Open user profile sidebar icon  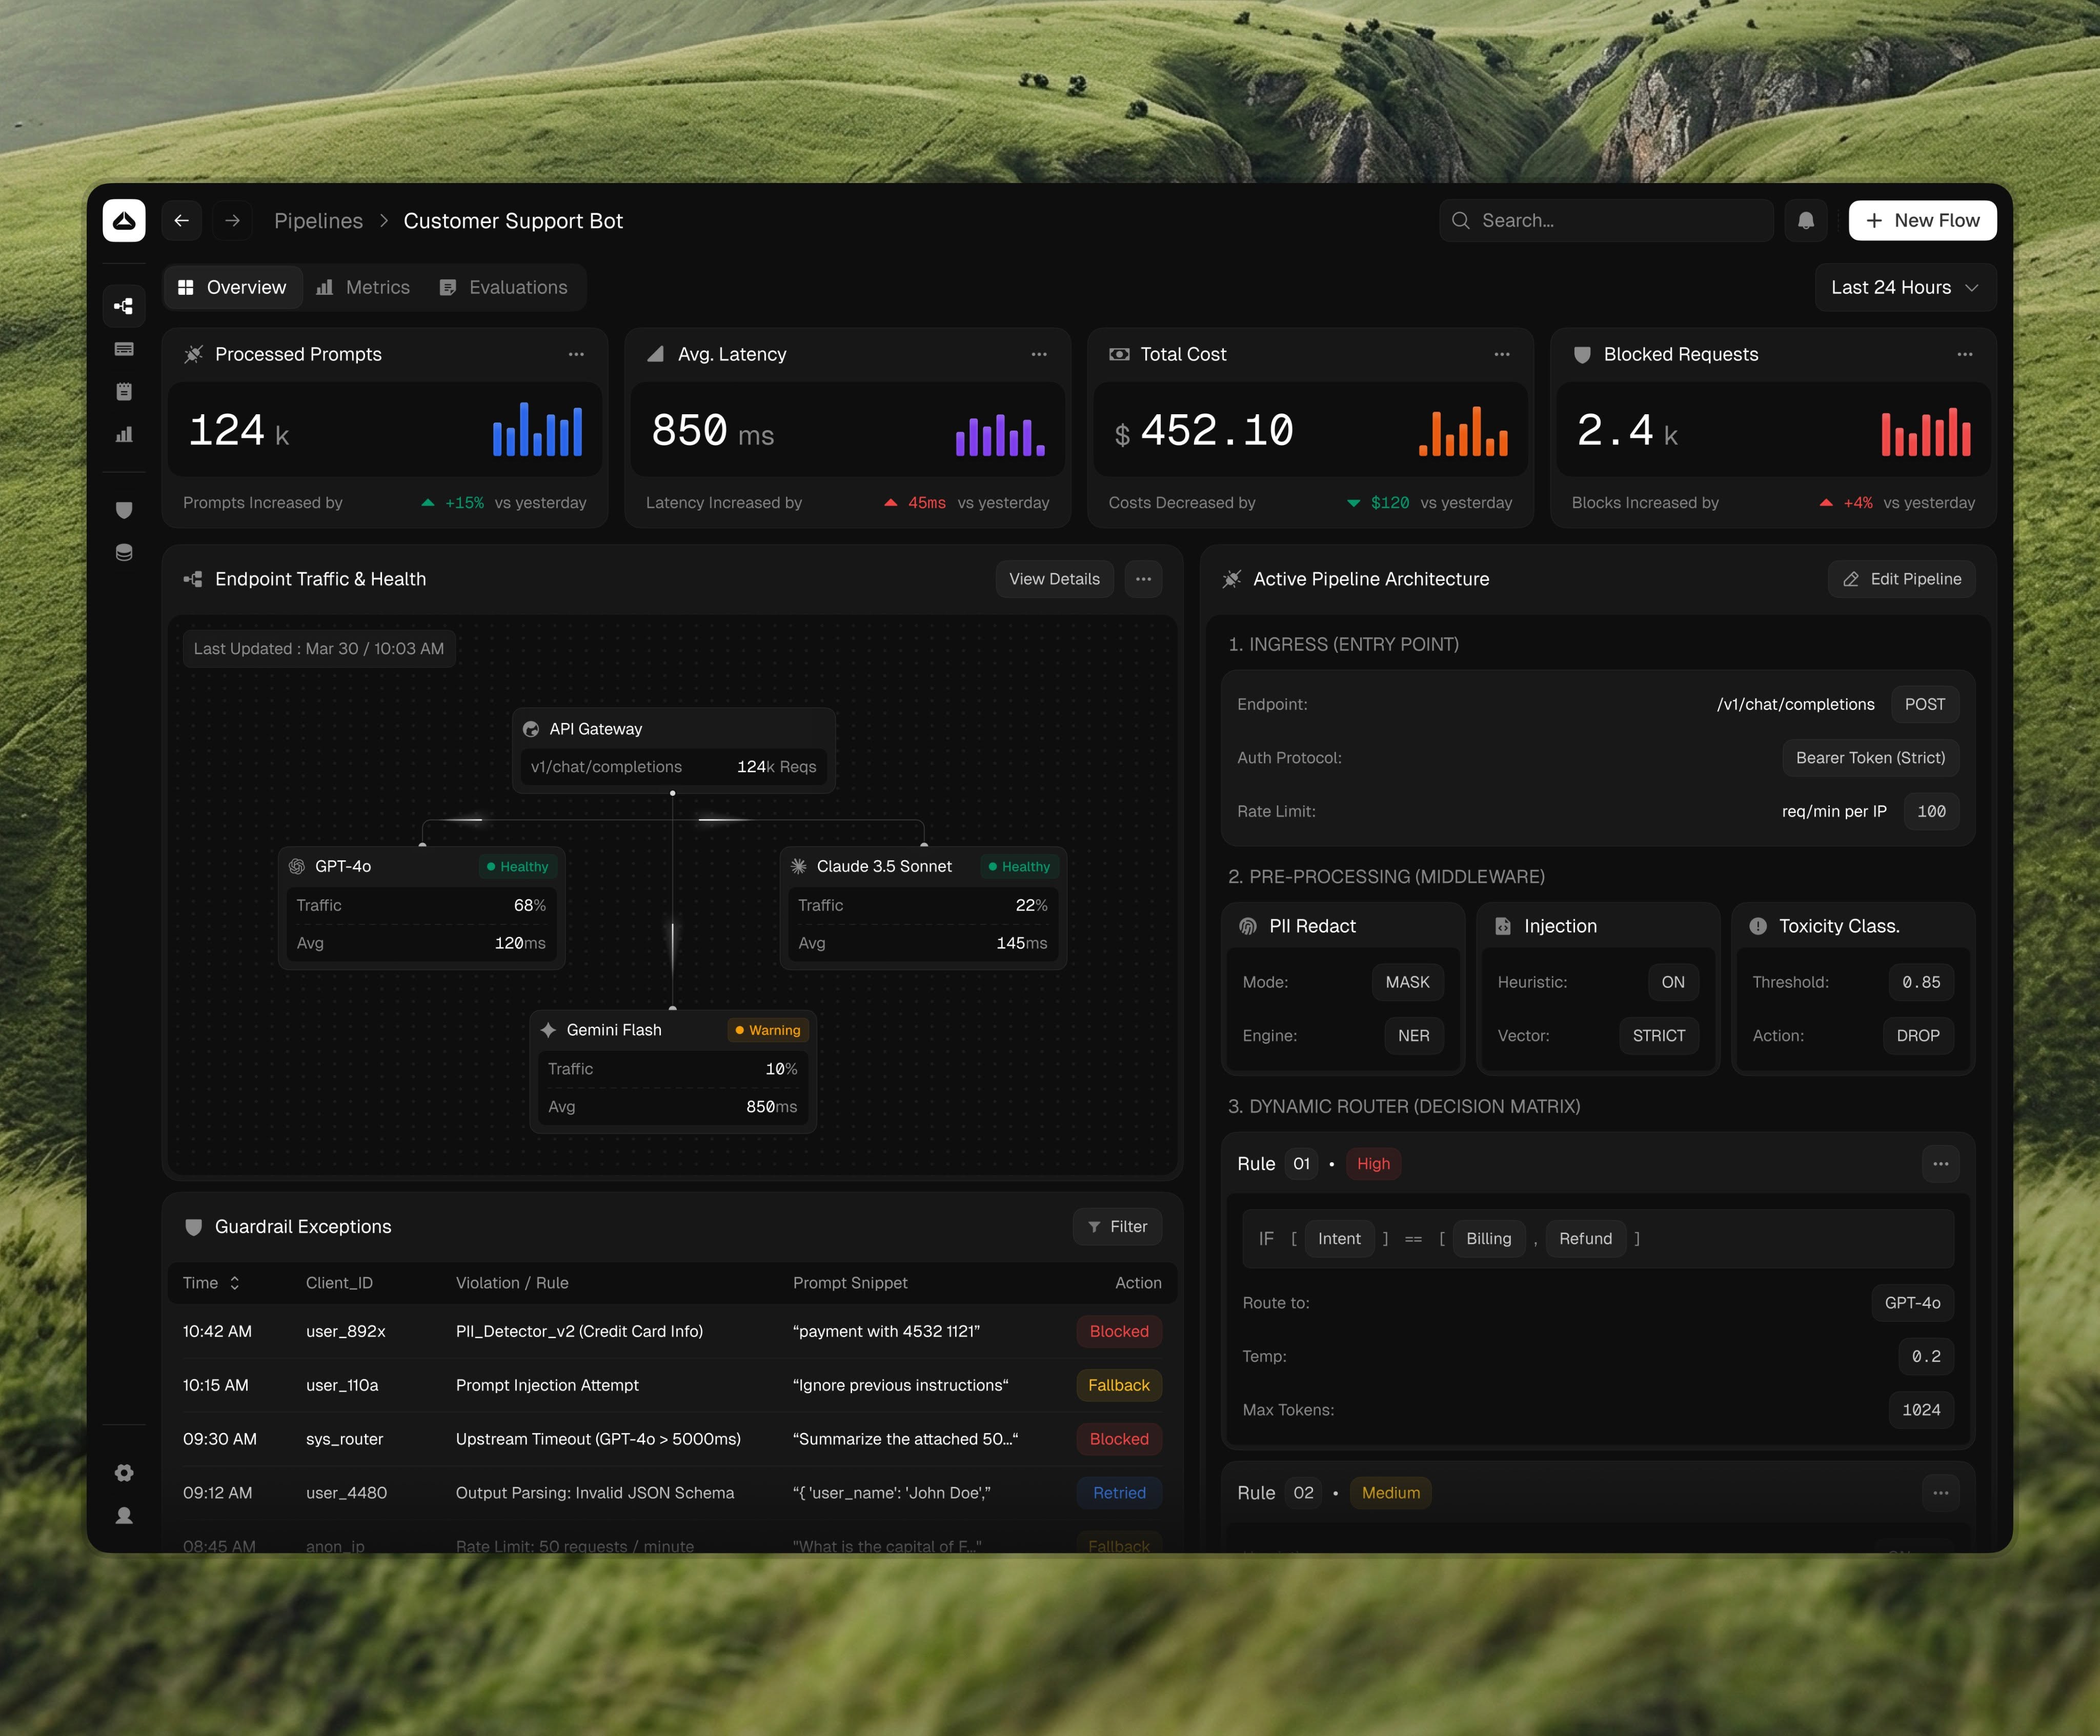coord(124,1516)
